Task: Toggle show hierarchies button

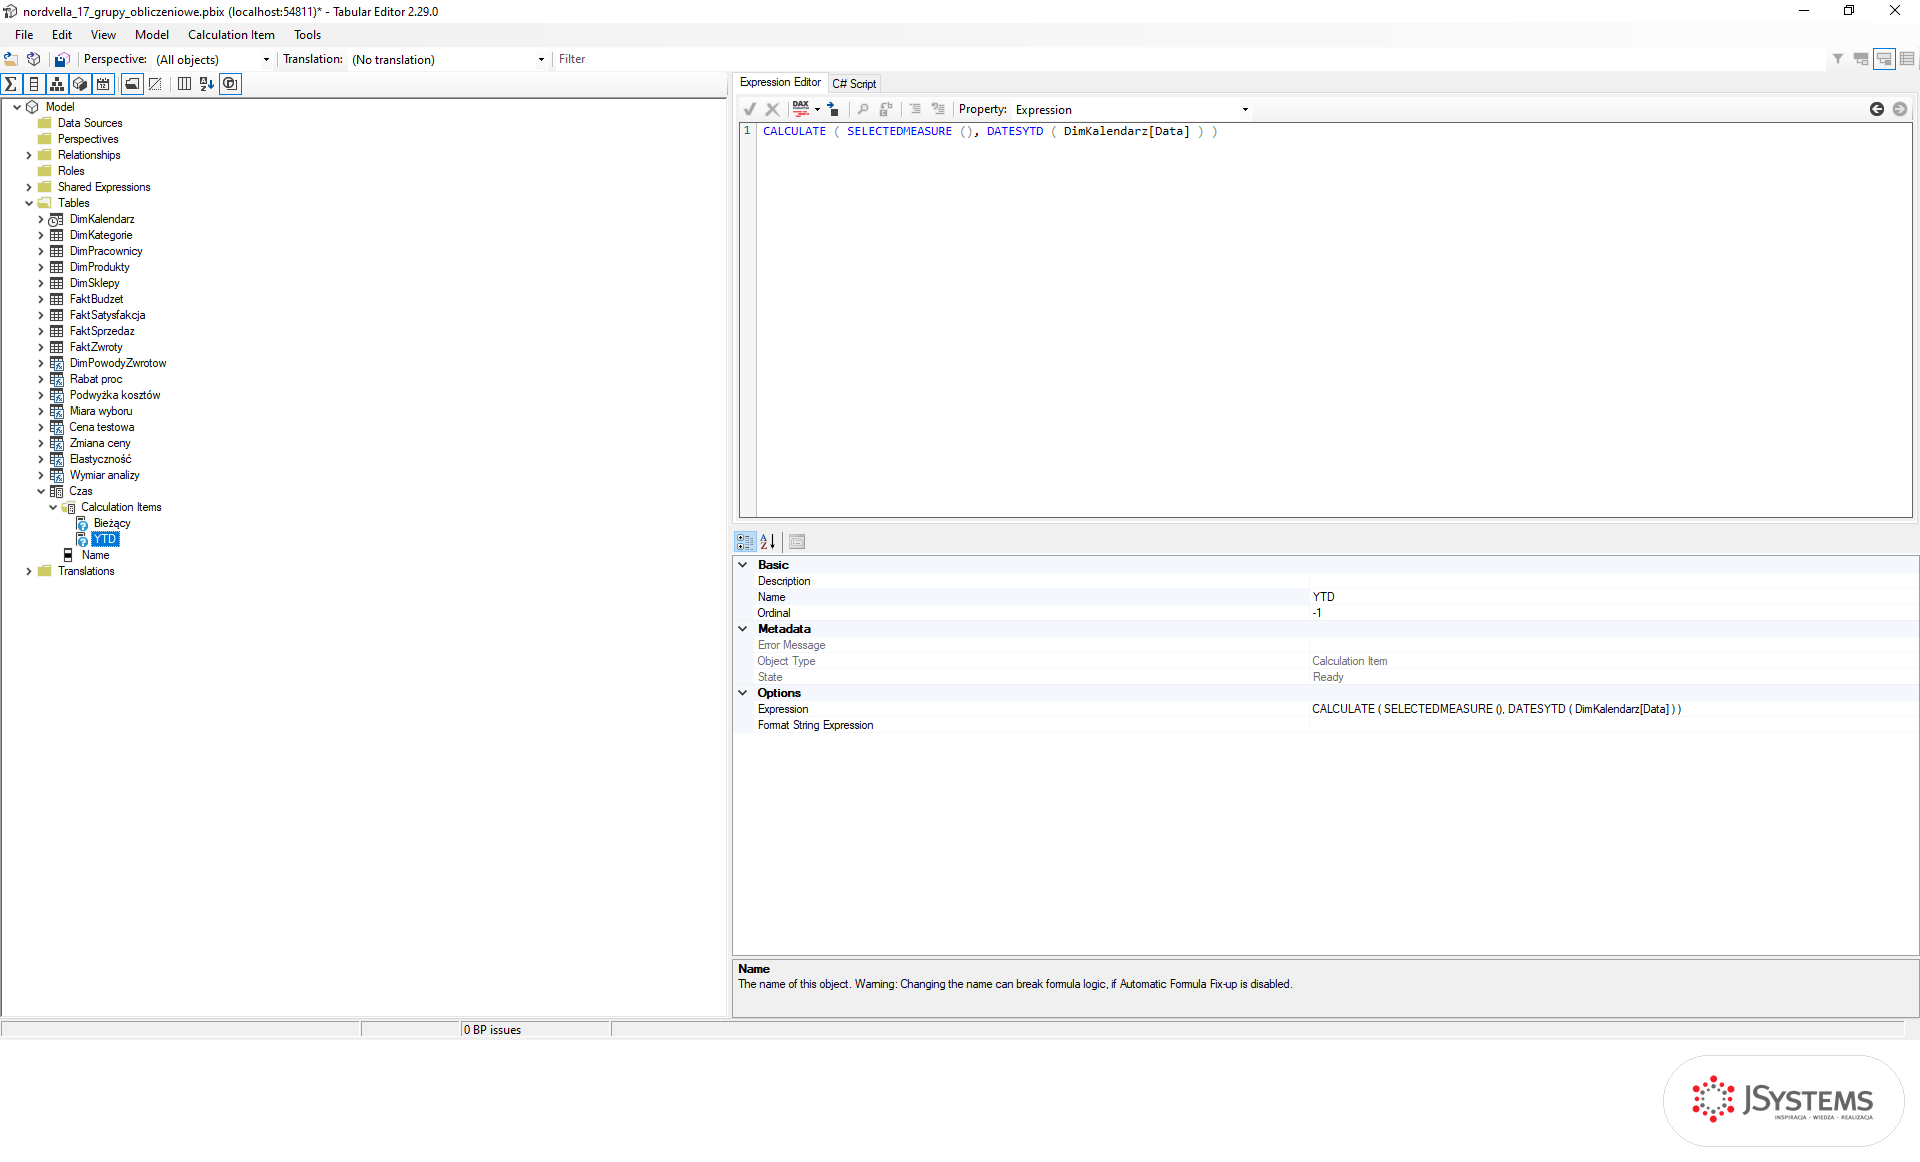Action: point(57,84)
